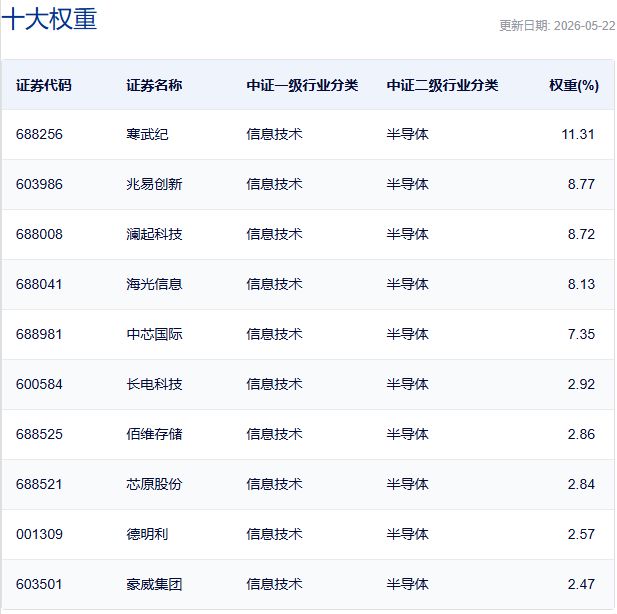
Task: Click the update date 2026-05-22
Action: tap(584, 26)
